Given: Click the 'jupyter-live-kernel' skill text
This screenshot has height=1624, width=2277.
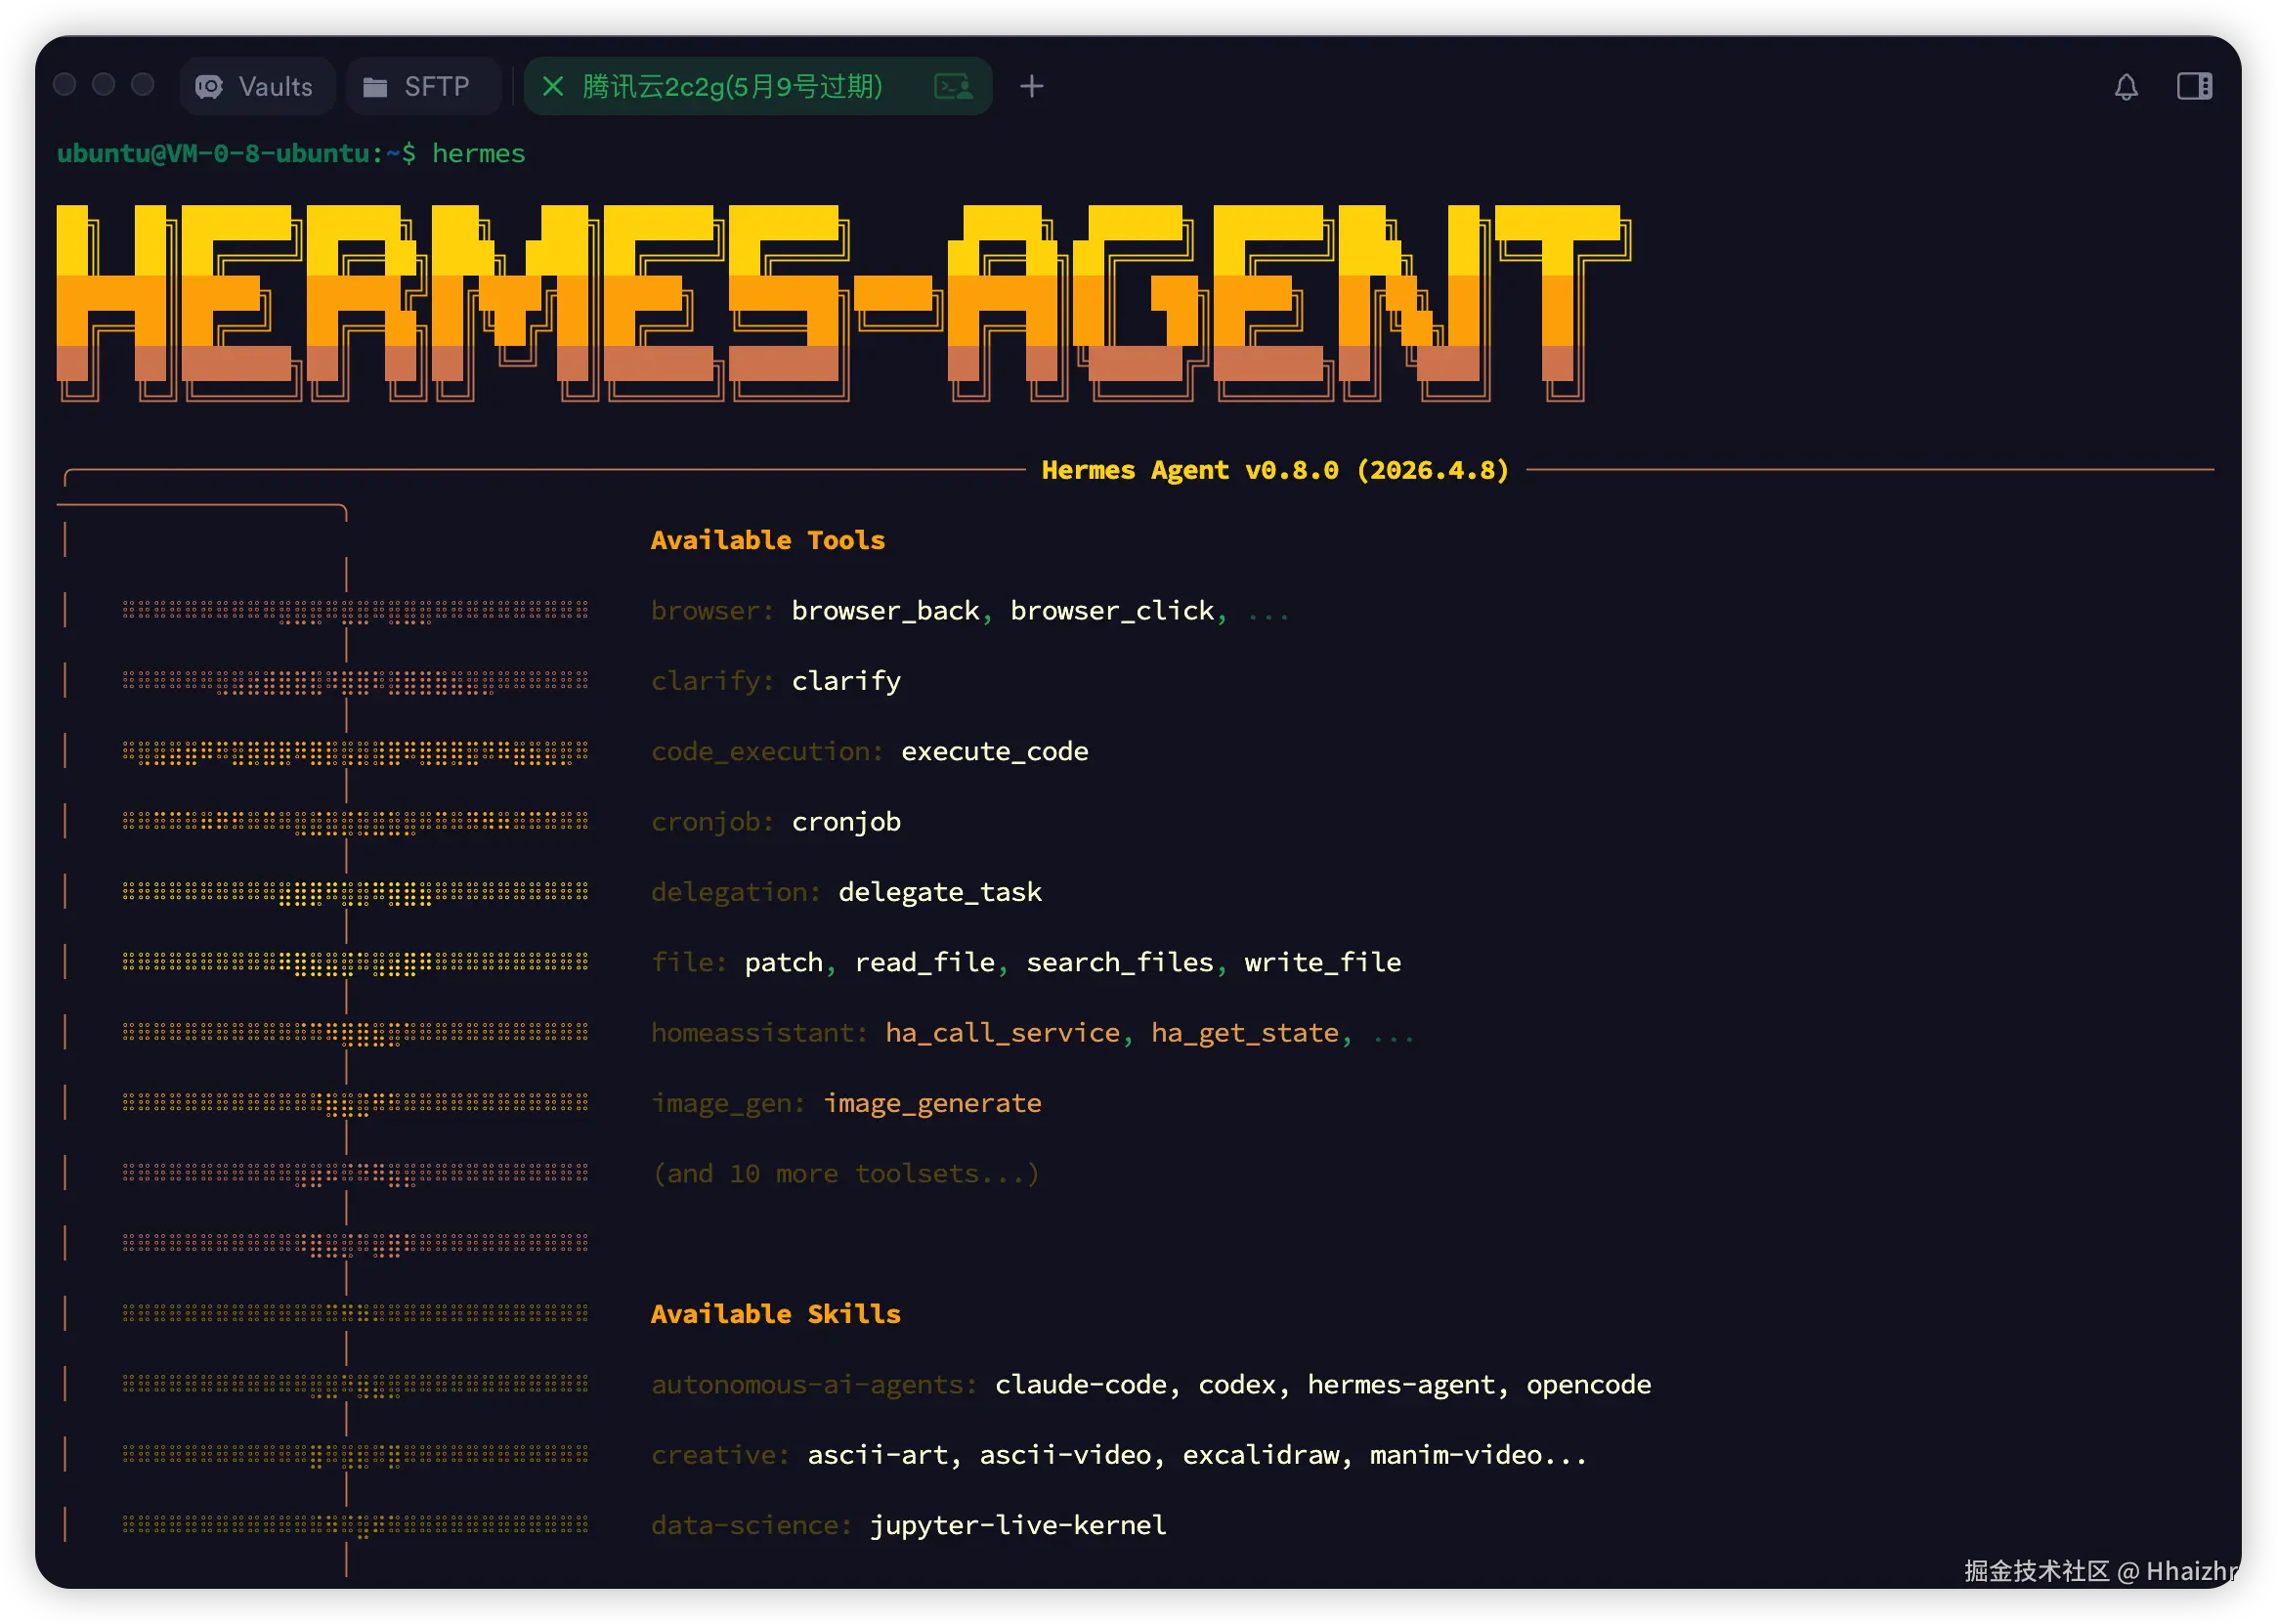Looking at the screenshot, I should 1017,1525.
